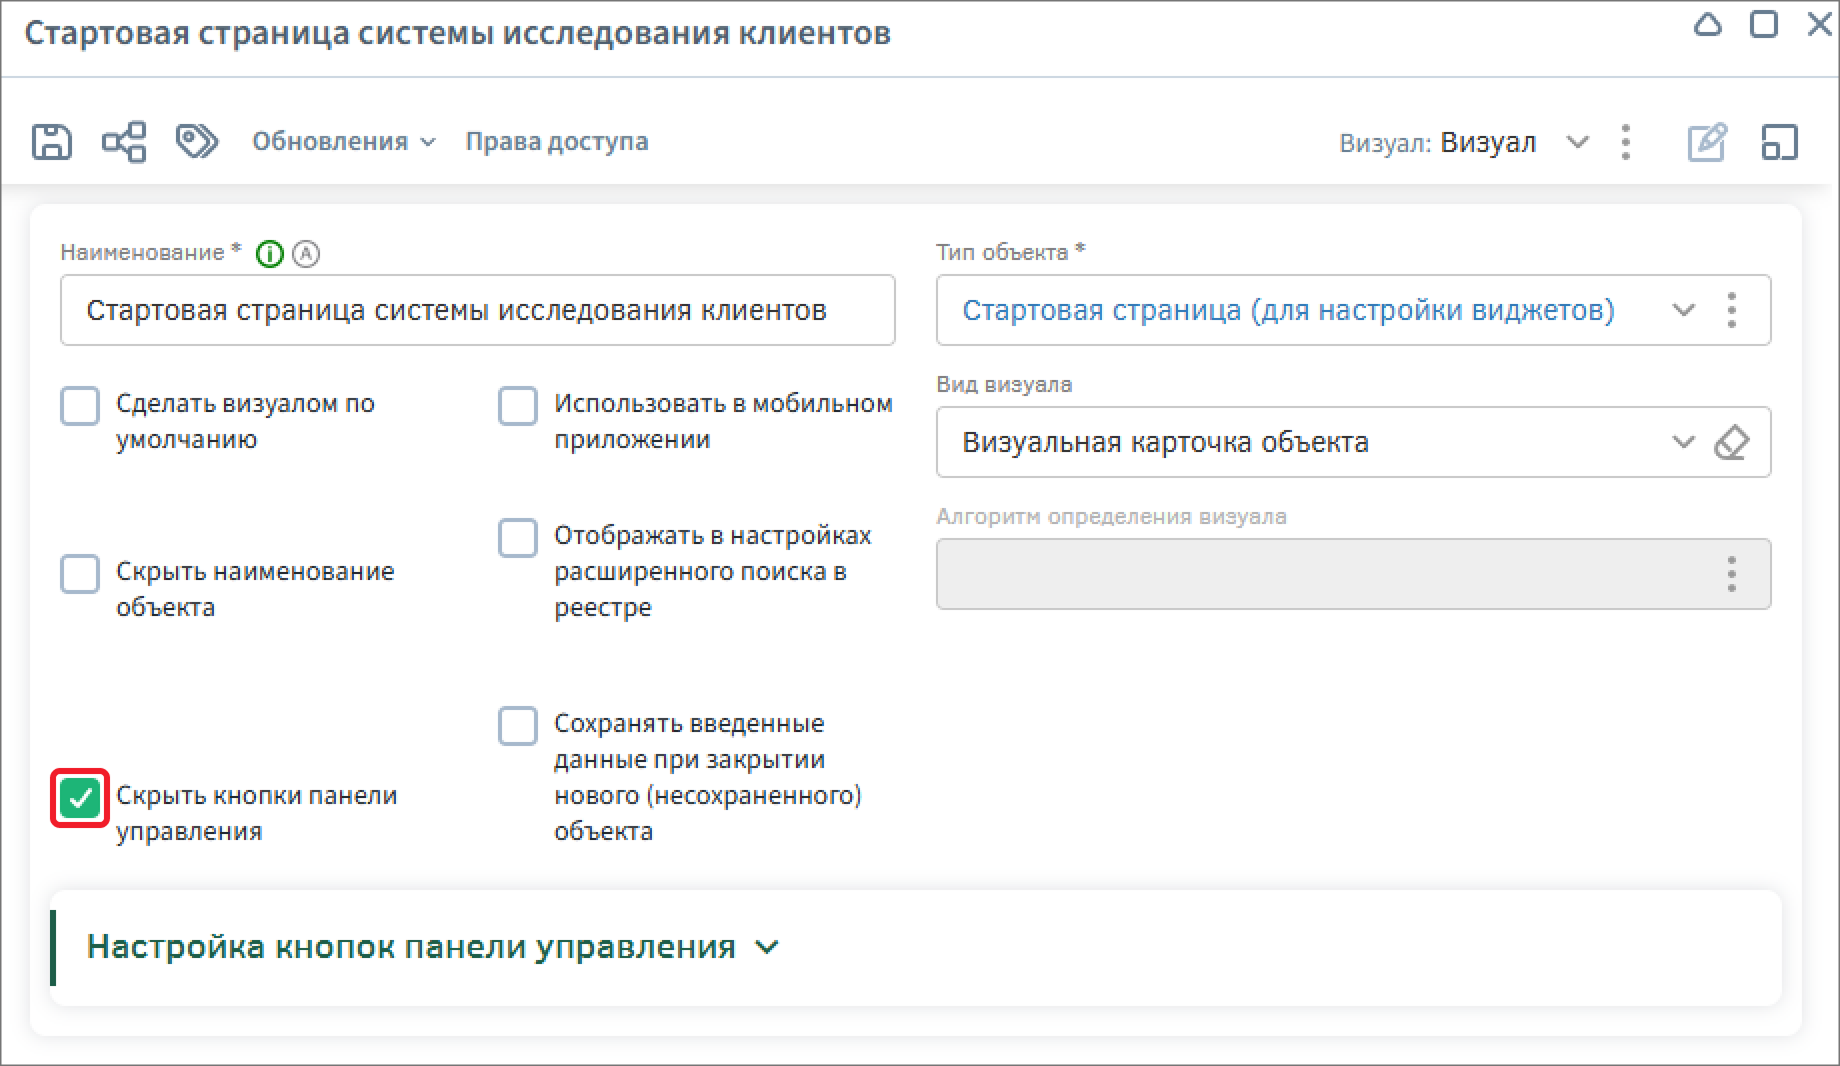Click into the Наименование text field
This screenshot has height=1066, width=1840.
(x=477, y=310)
